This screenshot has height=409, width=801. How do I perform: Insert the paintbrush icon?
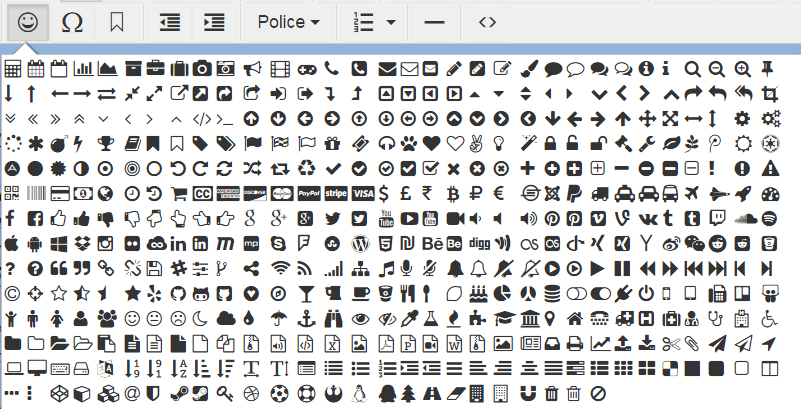(x=529, y=68)
